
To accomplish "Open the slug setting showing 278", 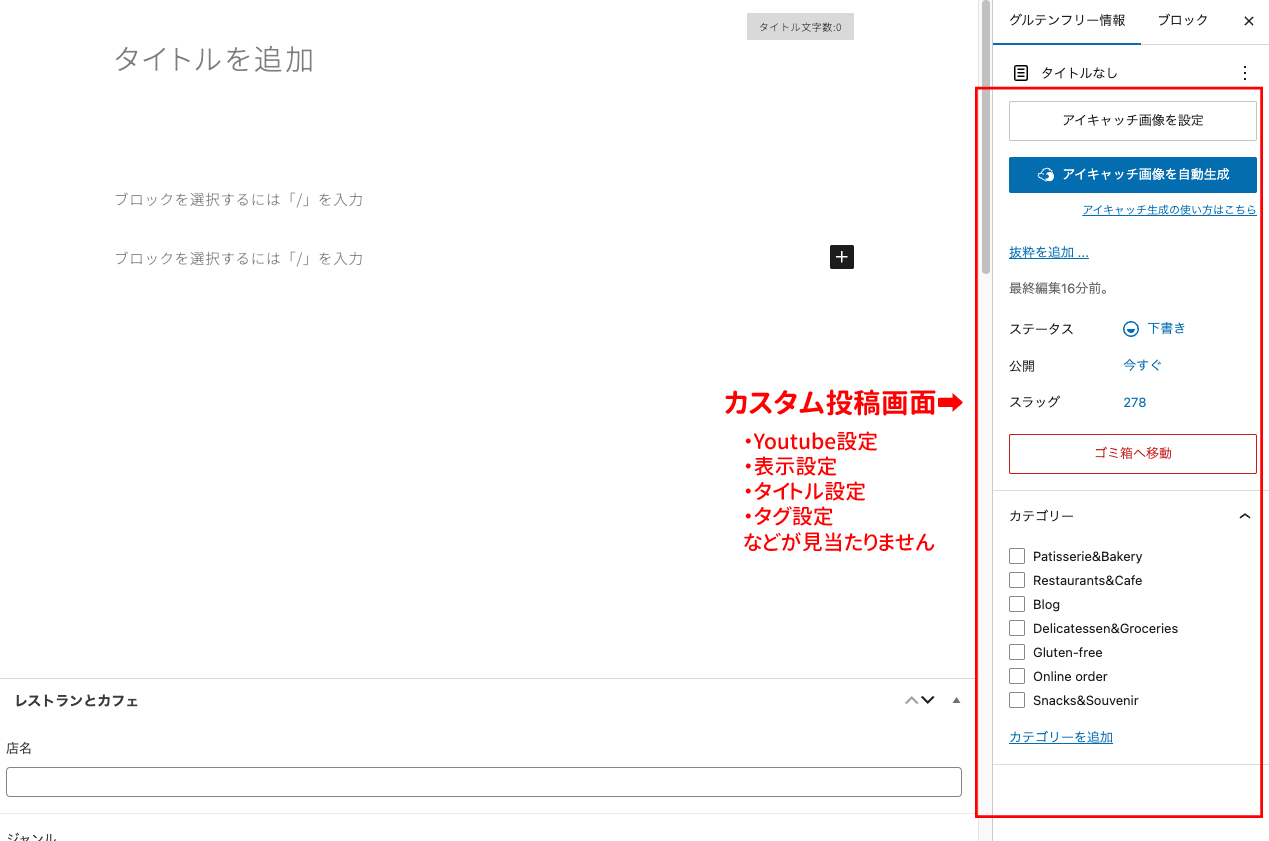I will coord(1134,402).
